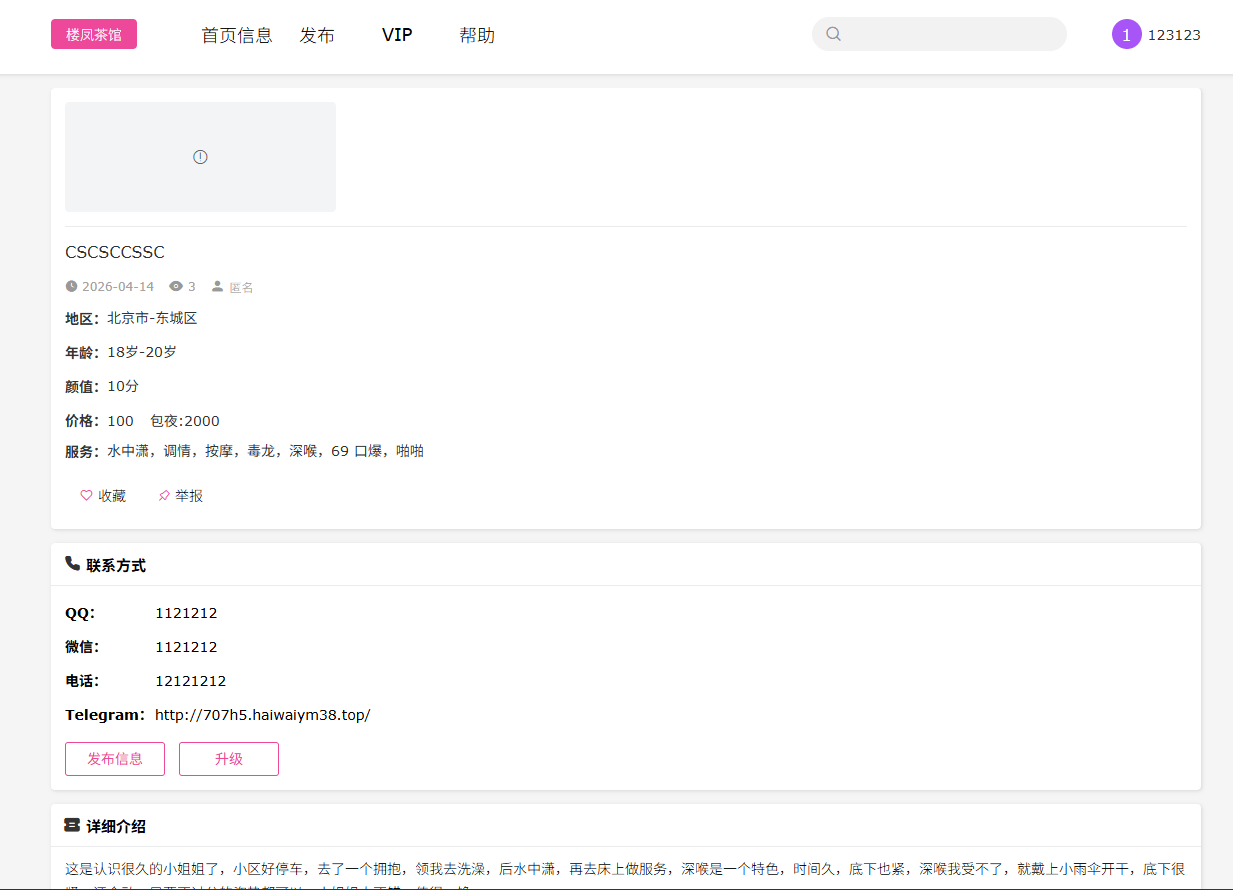The height and width of the screenshot is (890, 1233).
Task: Click the heart icon next to 收藏
Action: point(86,496)
